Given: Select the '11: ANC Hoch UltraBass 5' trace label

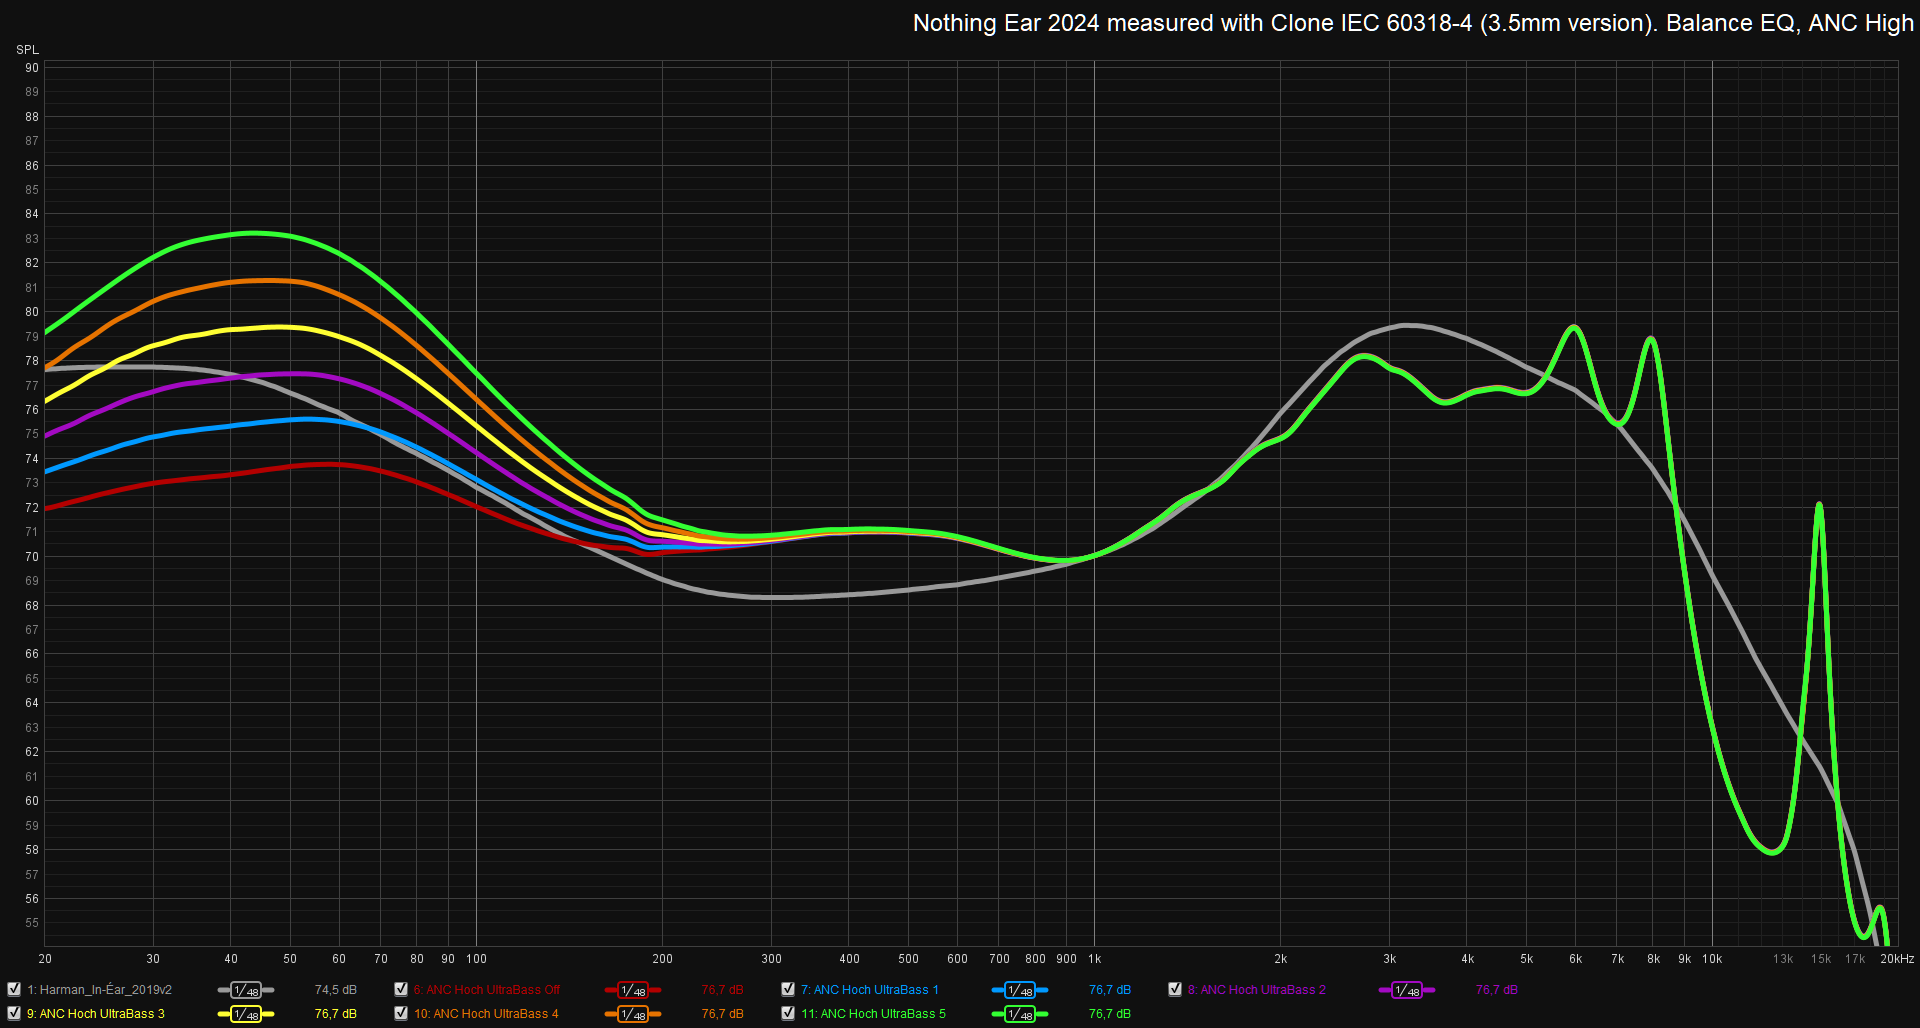Looking at the screenshot, I should point(873,1014).
